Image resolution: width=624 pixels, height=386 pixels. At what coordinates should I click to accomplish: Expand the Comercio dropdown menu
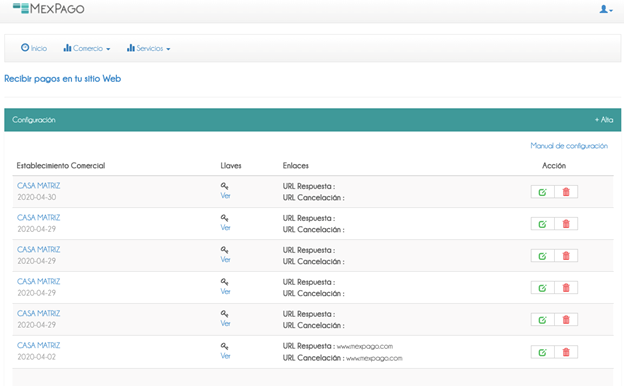point(87,48)
